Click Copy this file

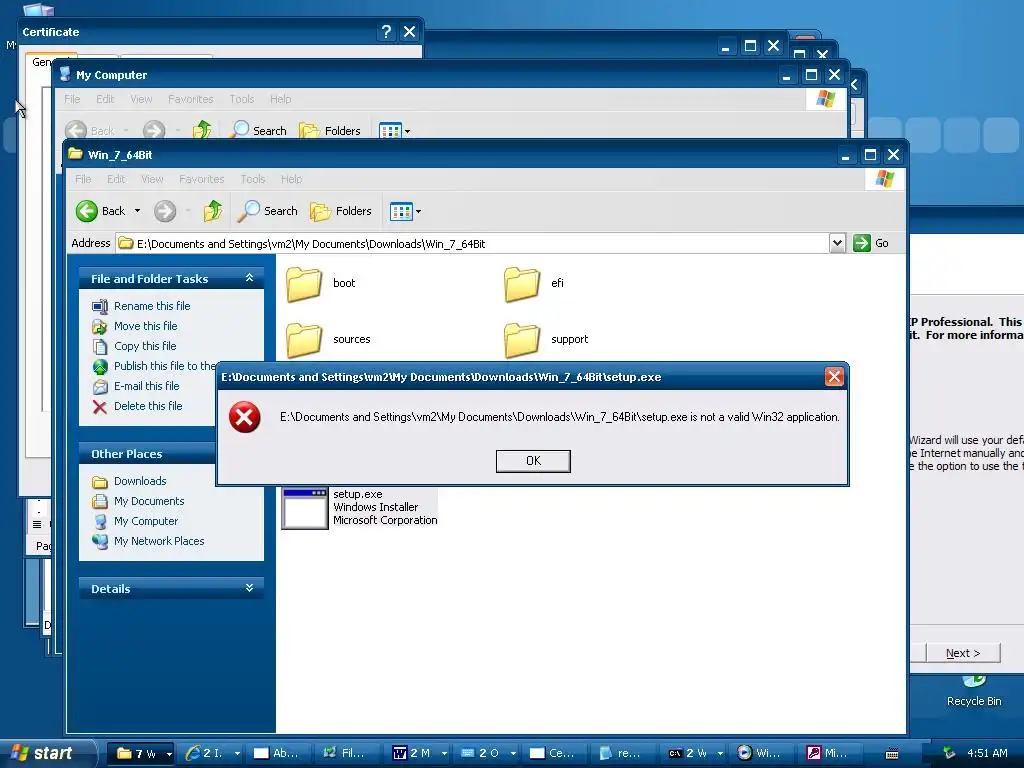(x=145, y=346)
